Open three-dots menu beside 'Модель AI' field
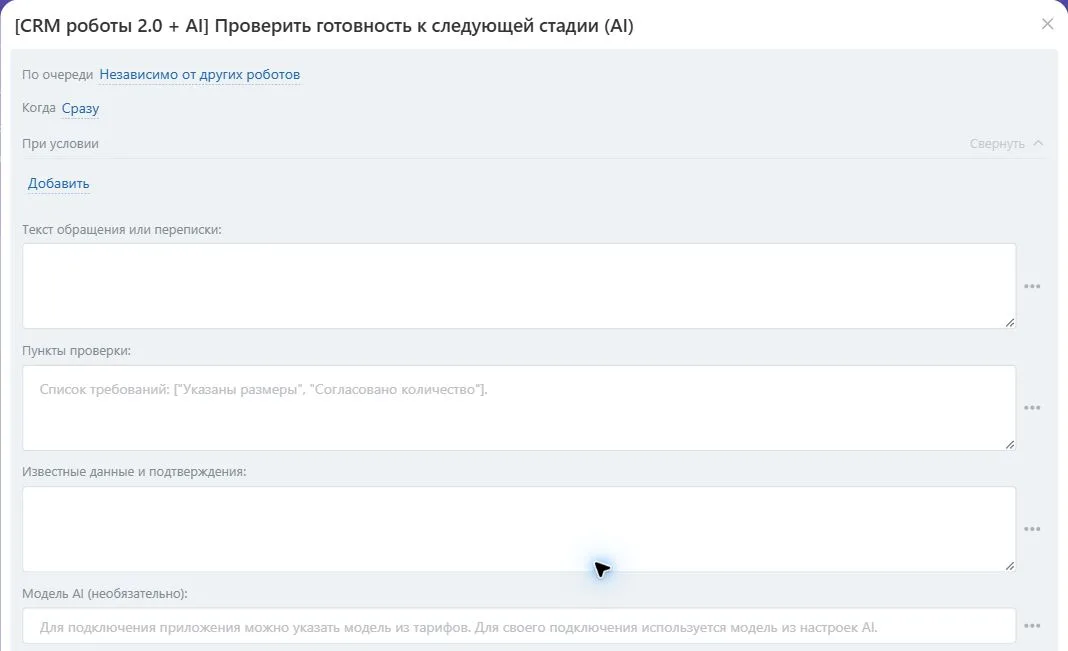The height and width of the screenshot is (651, 1068). coord(1032,626)
